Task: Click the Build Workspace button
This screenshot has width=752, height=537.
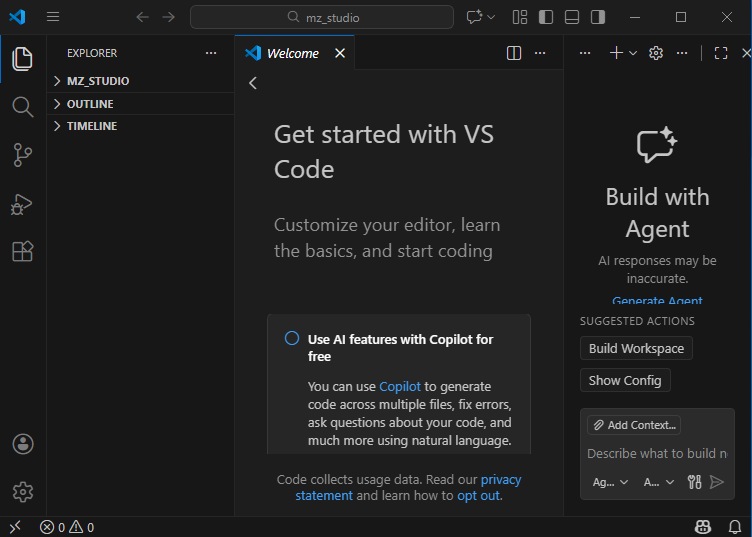Action: pyautogui.click(x=636, y=348)
